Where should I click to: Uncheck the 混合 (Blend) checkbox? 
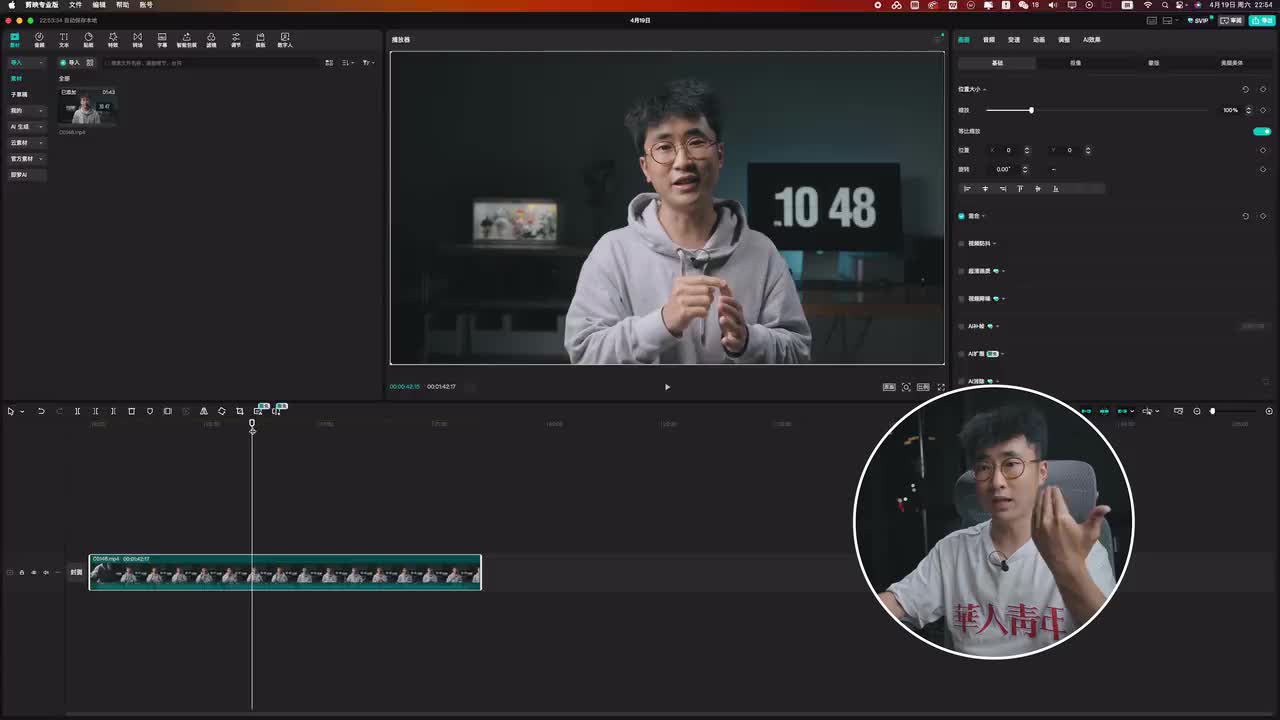[x=962, y=216]
